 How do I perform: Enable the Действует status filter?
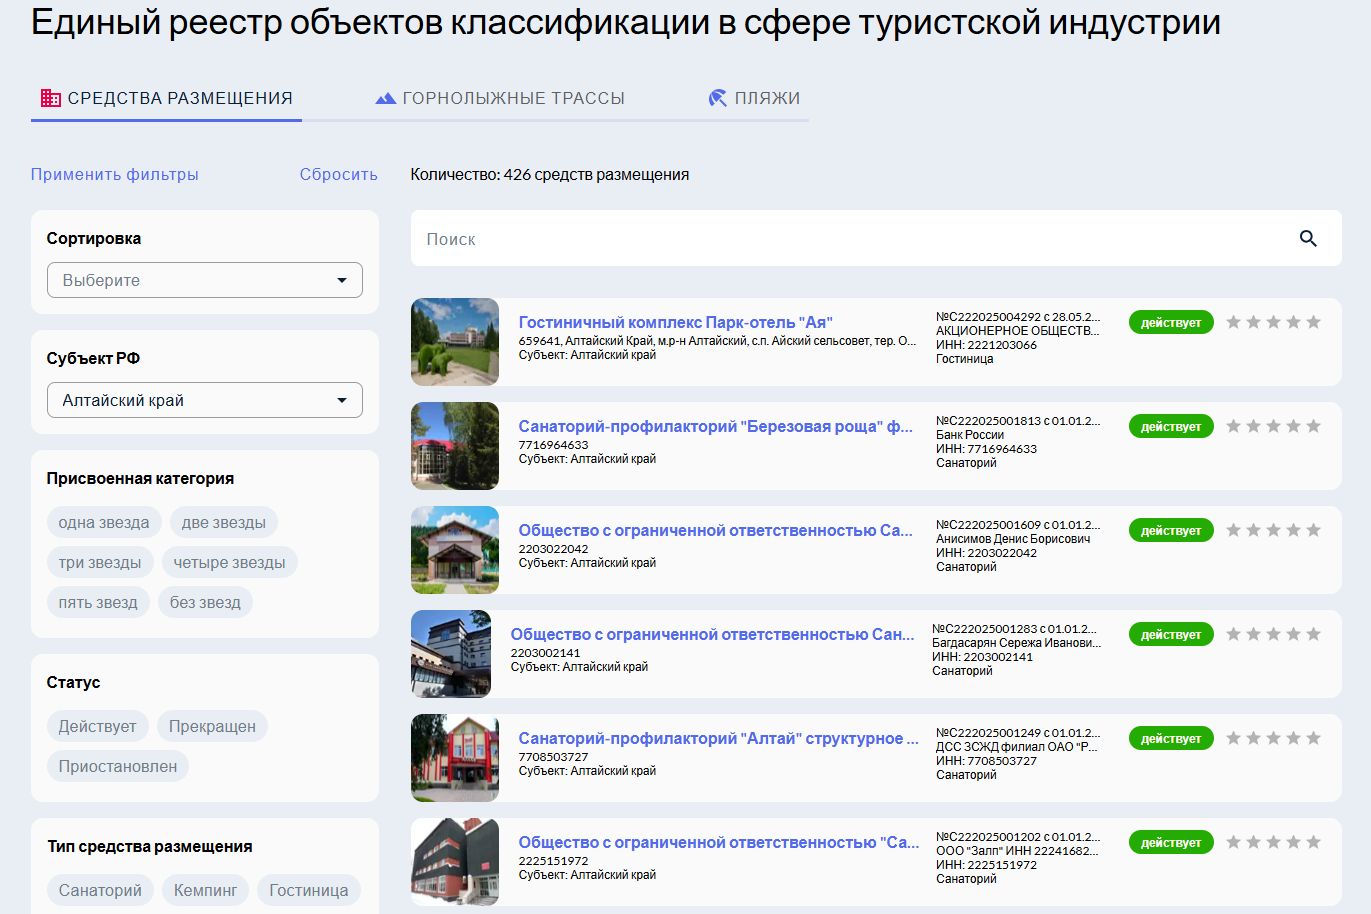pyautogui.click(x=97, y=726)
